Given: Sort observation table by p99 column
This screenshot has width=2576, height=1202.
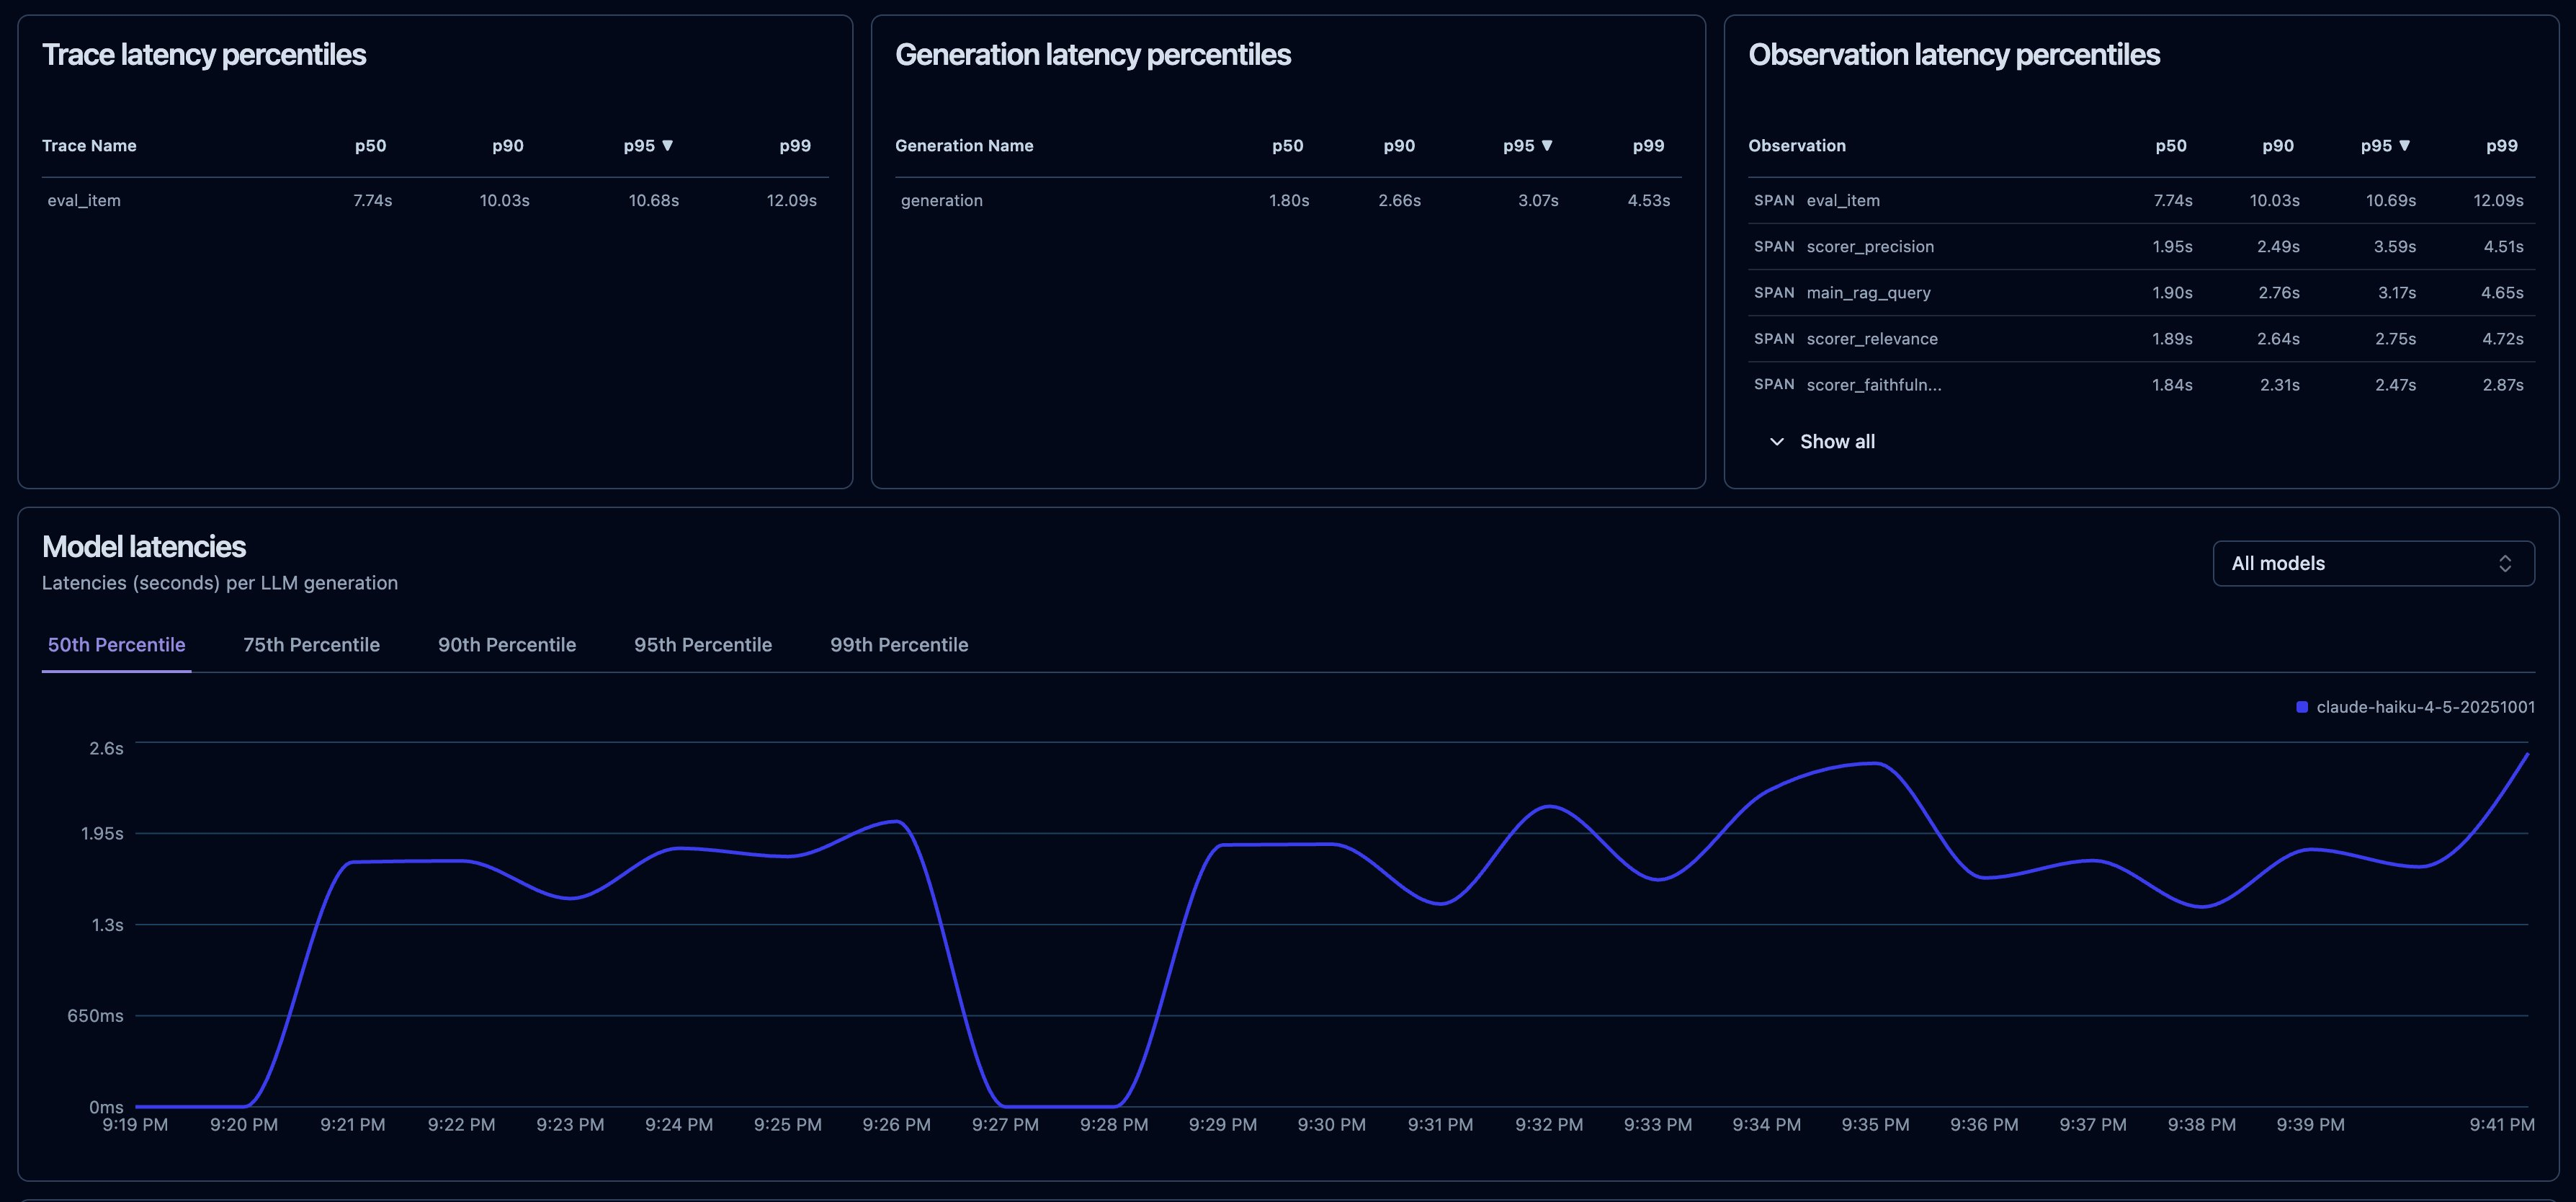Looking at the screenshot, I should pos(2502,146).
